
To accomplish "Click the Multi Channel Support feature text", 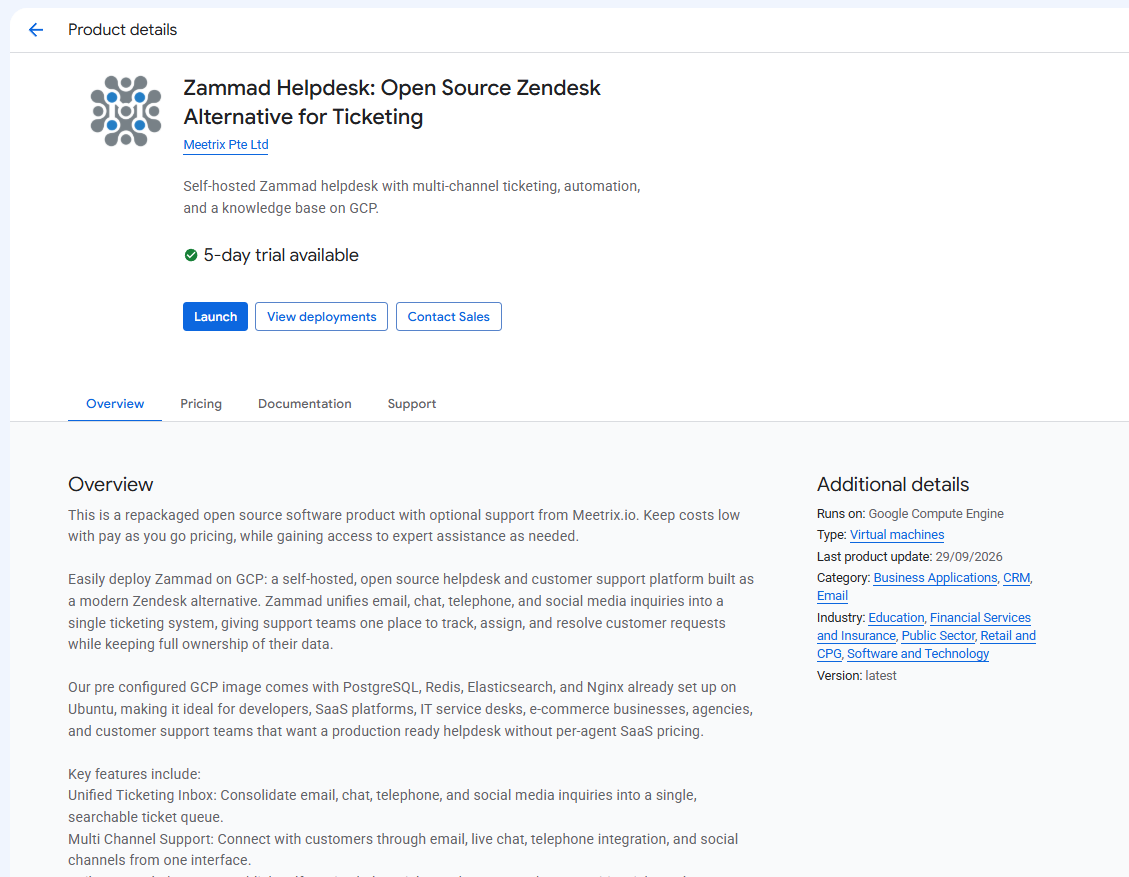I will pos(403,850).
